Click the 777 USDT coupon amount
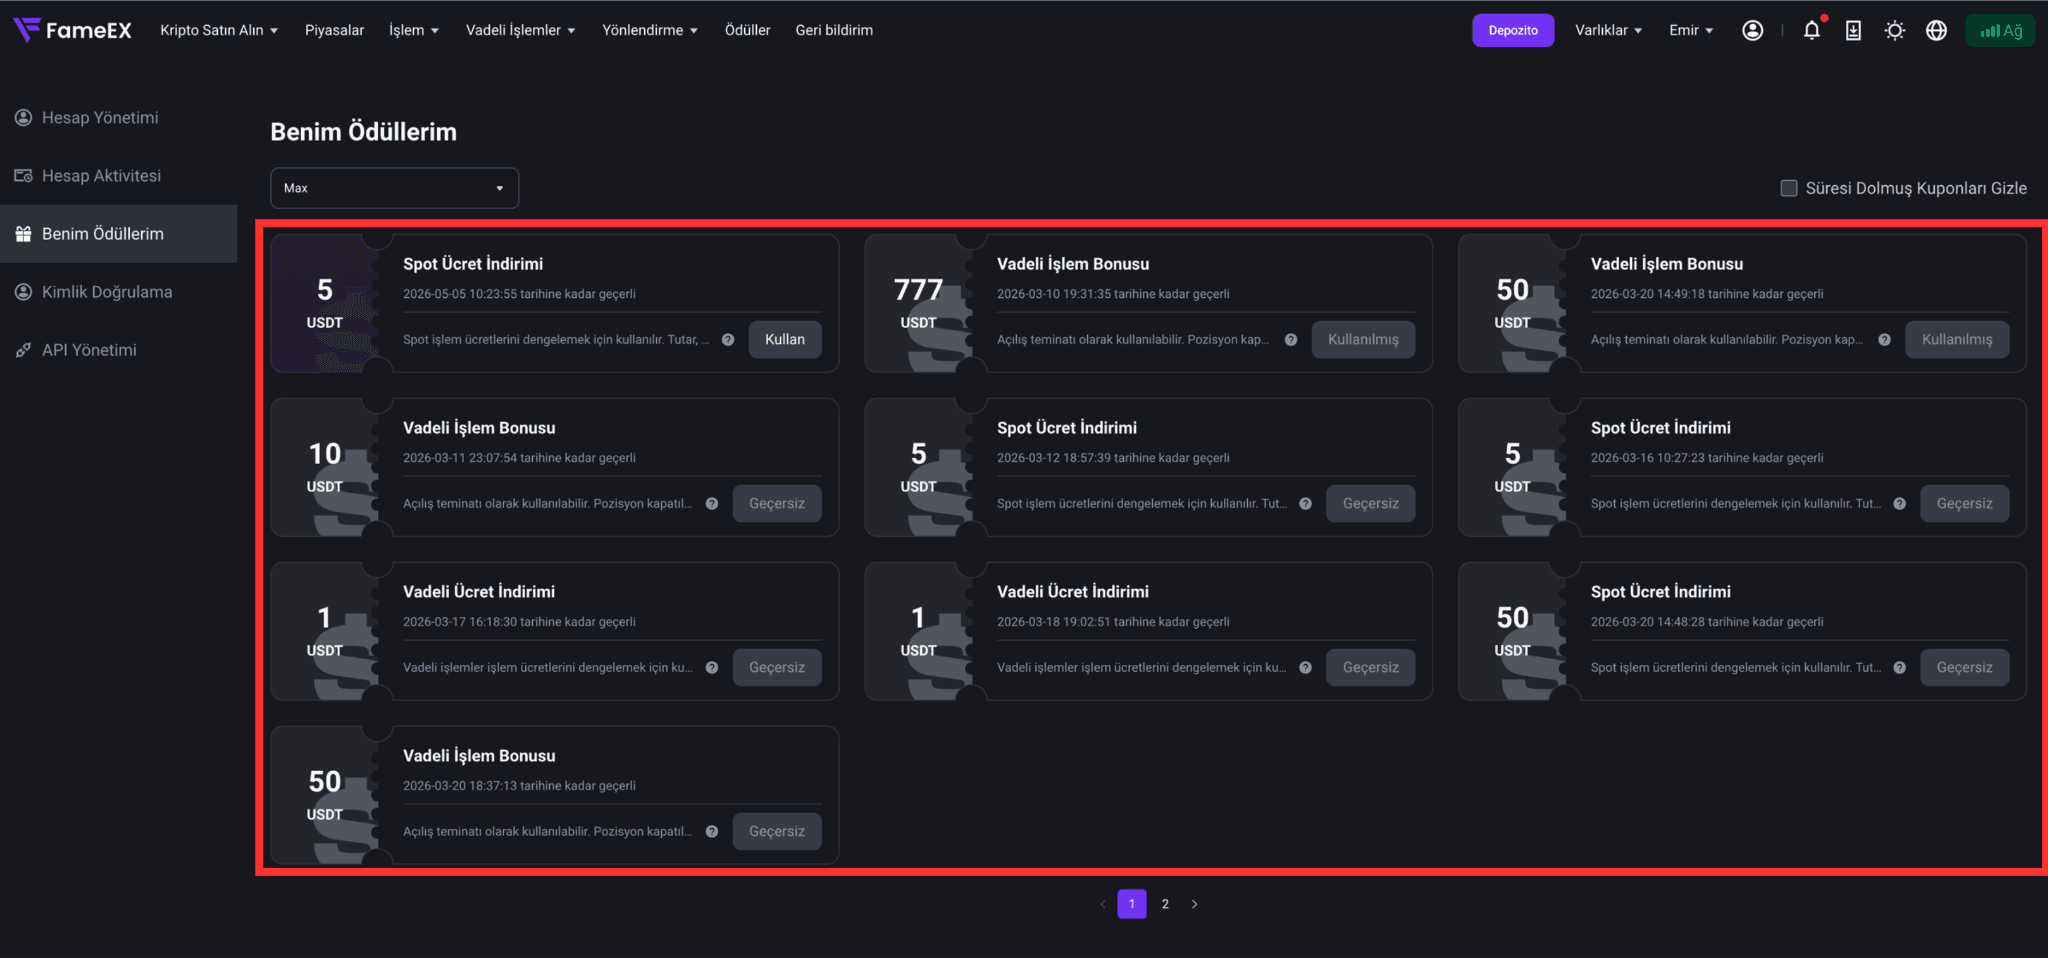2048x958 pixels. click(x=918, y=290)
